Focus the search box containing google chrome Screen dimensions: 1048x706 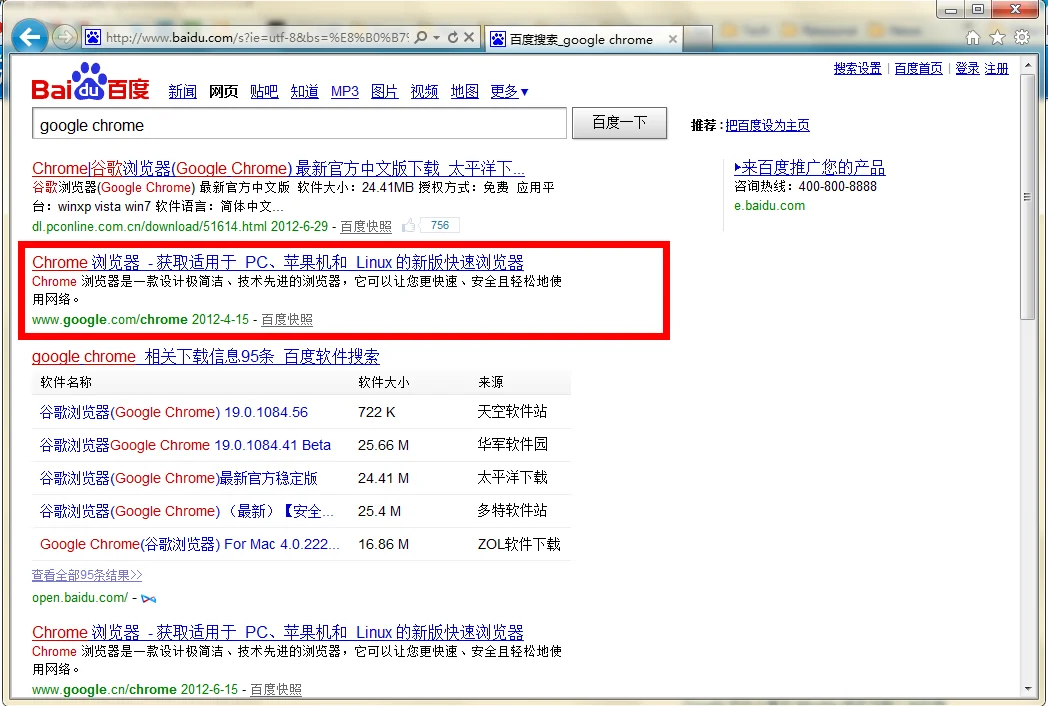pyautogui.click(x=299, y=124)
